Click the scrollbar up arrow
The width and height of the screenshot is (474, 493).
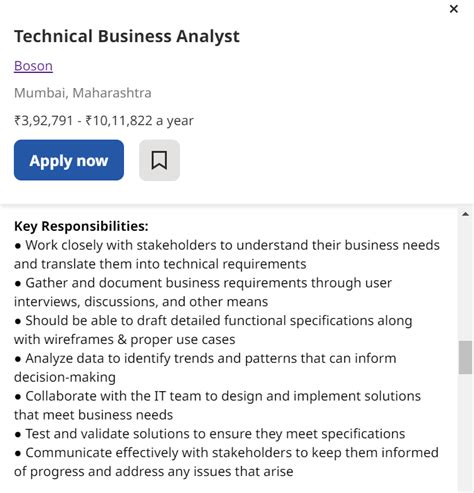[465, 214]
